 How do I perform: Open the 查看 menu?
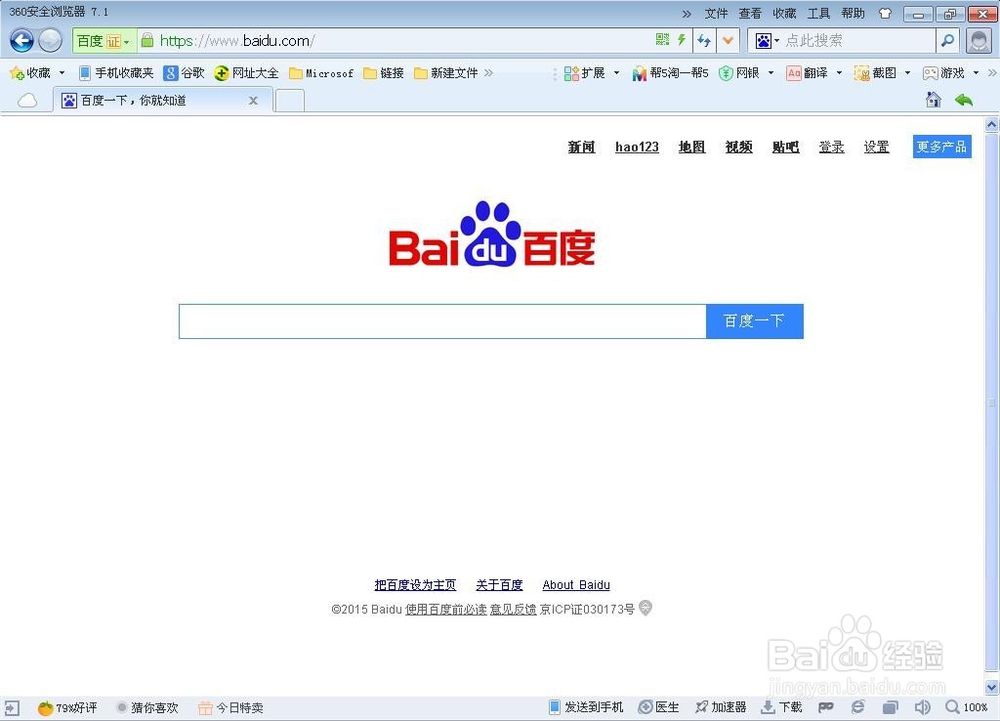pos(750,13)
